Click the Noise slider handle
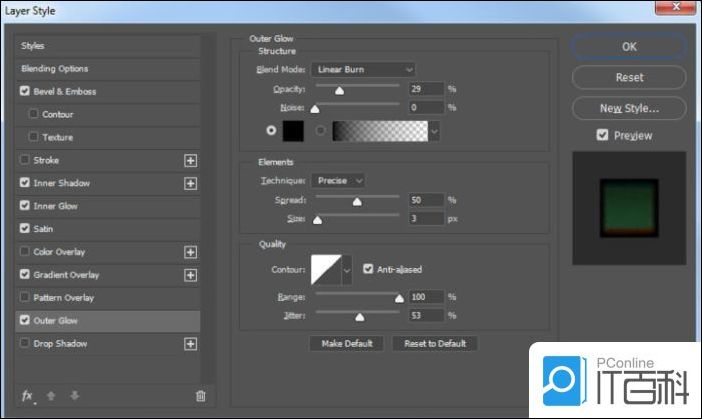This screenshot has width=702, height=419. (315, 109)
